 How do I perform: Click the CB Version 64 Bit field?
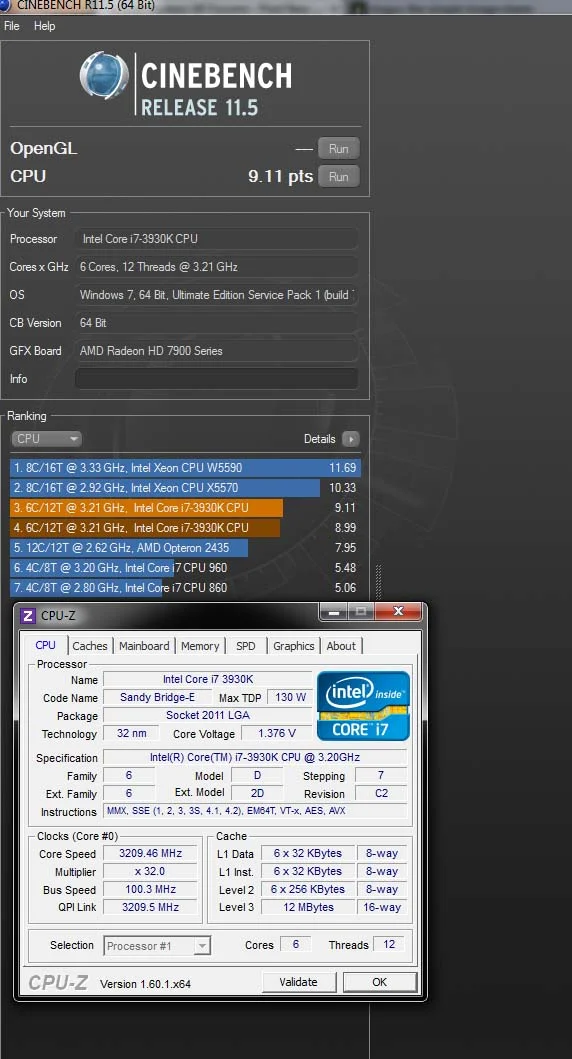point(217,323)
